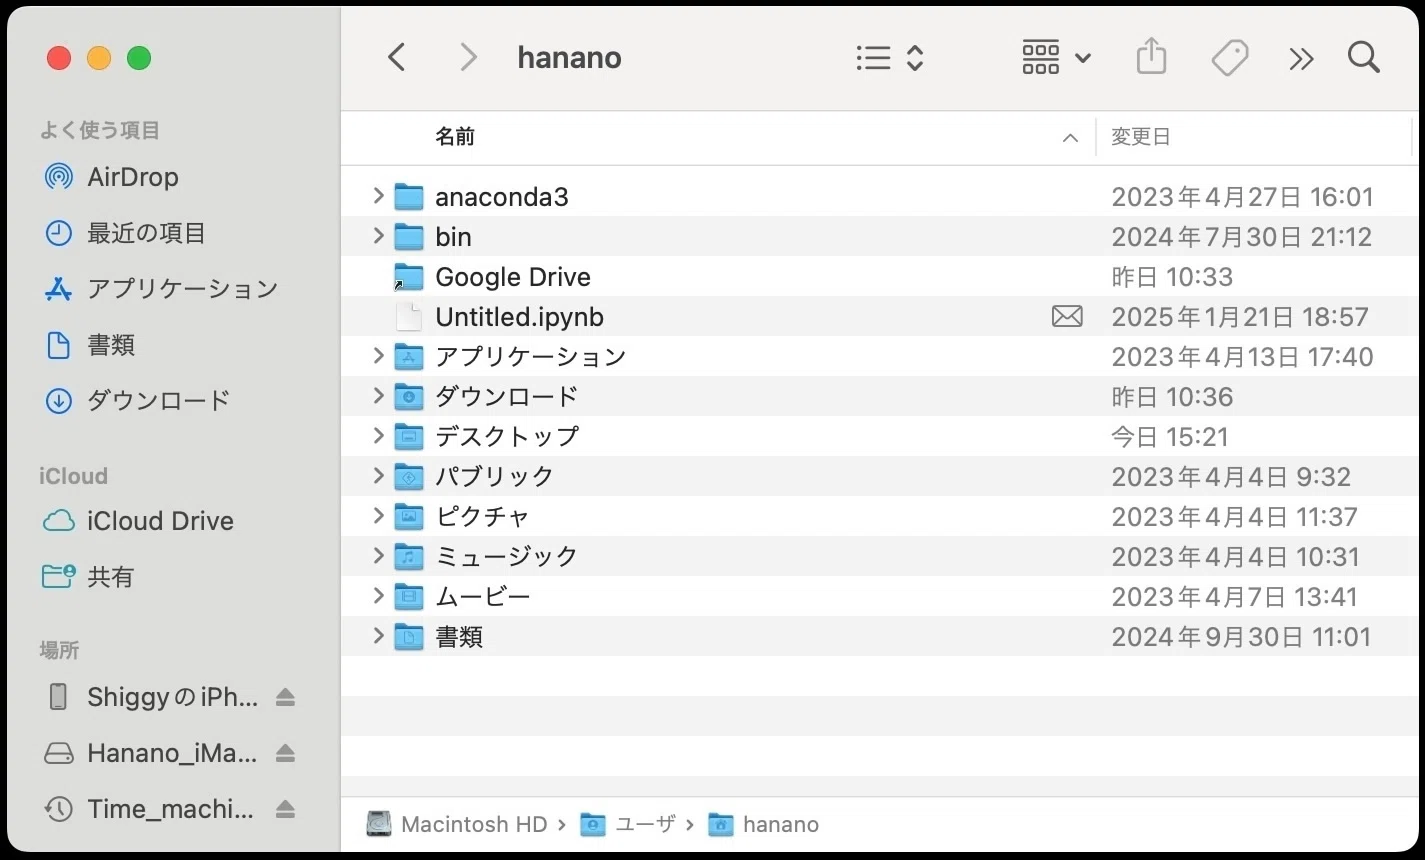This screenshot has width=1425, height=860.
Task: Click the date 2024年7月30日 21:12
Action: 1242,237
